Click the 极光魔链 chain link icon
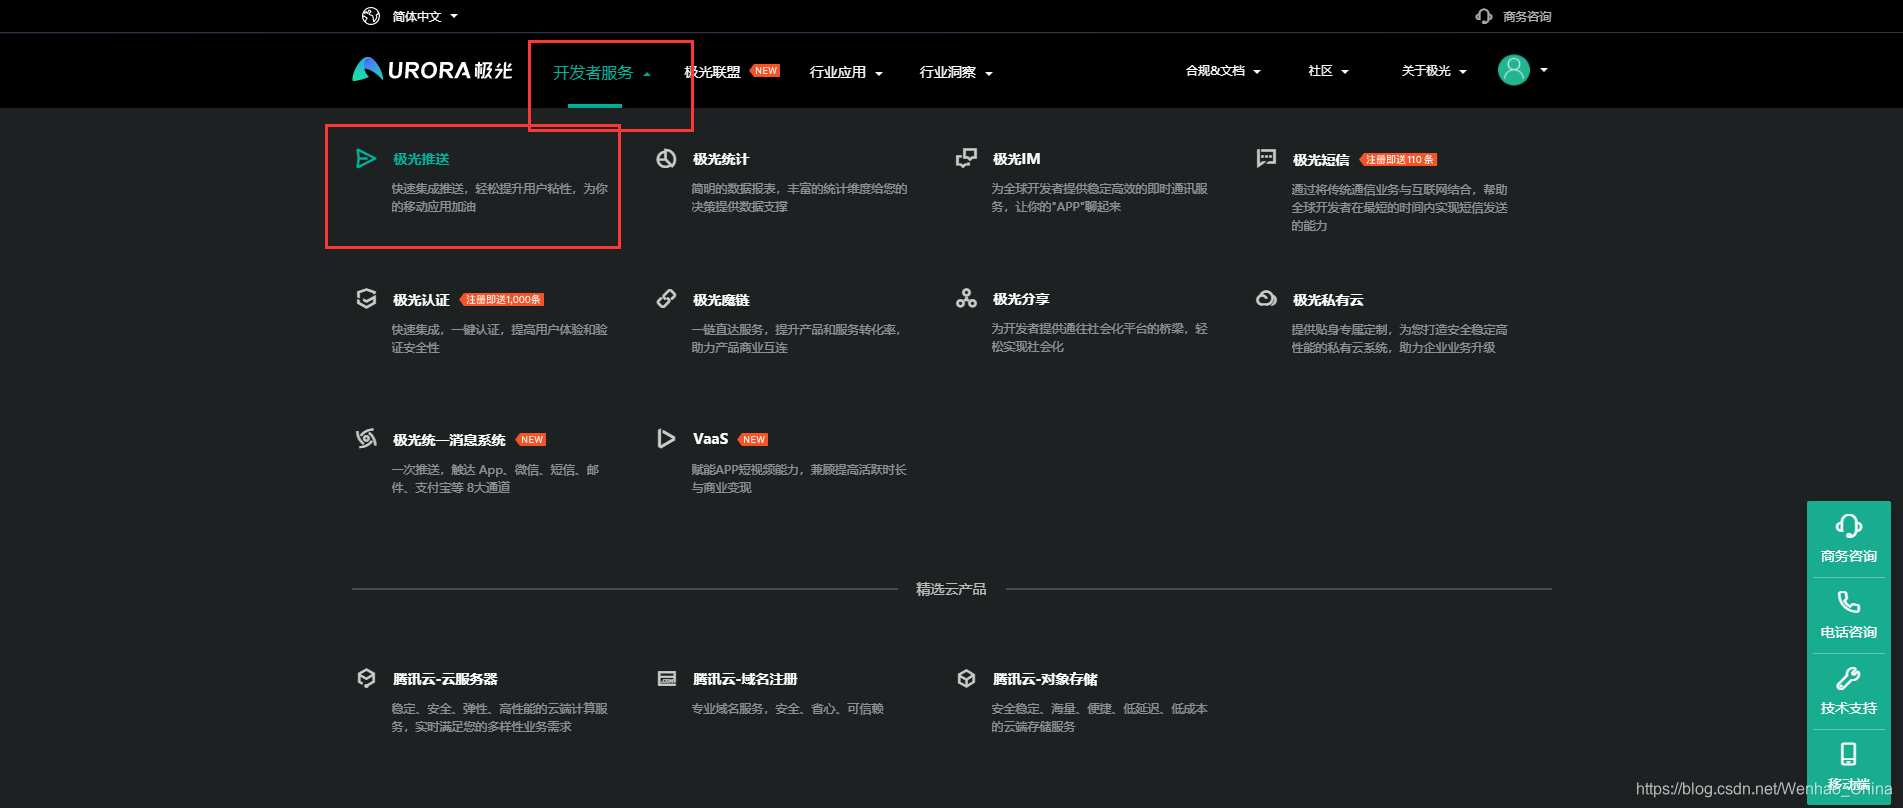 pos(666,298)
